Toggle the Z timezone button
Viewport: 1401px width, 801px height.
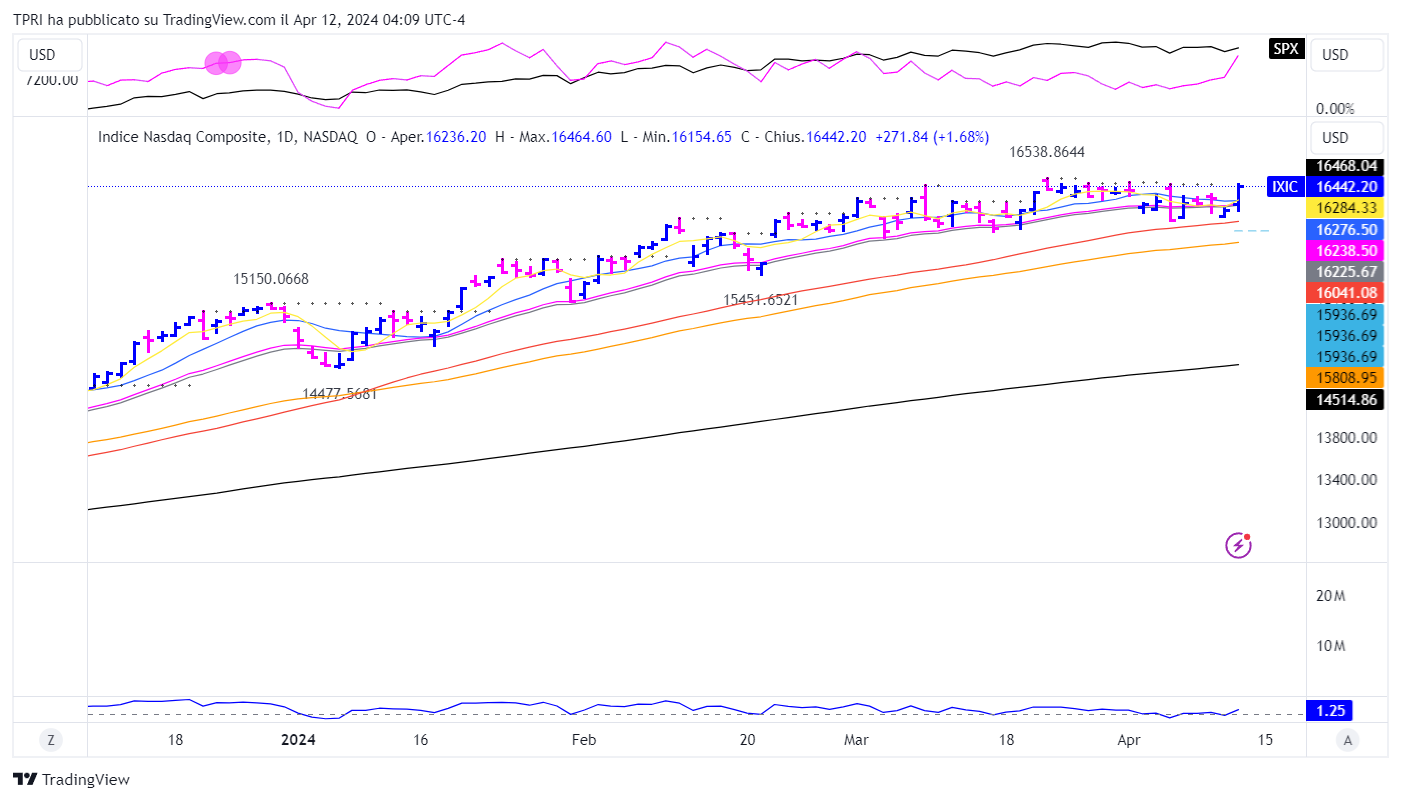tap(49, 740)
